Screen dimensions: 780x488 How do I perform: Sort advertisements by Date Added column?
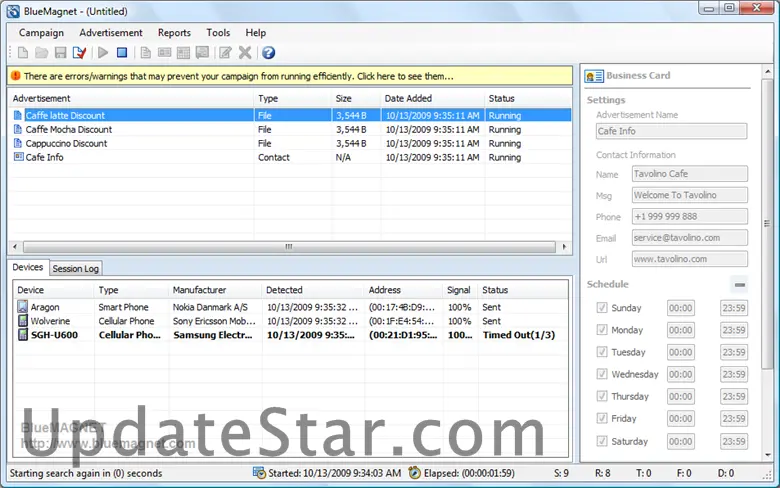tap(433, 98)
